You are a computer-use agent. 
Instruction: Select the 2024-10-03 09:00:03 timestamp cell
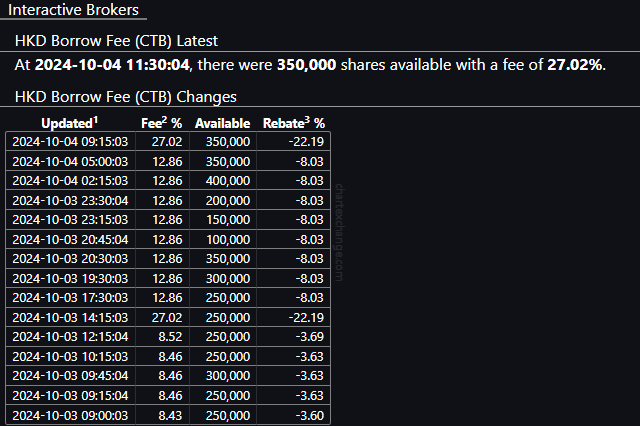70,415
